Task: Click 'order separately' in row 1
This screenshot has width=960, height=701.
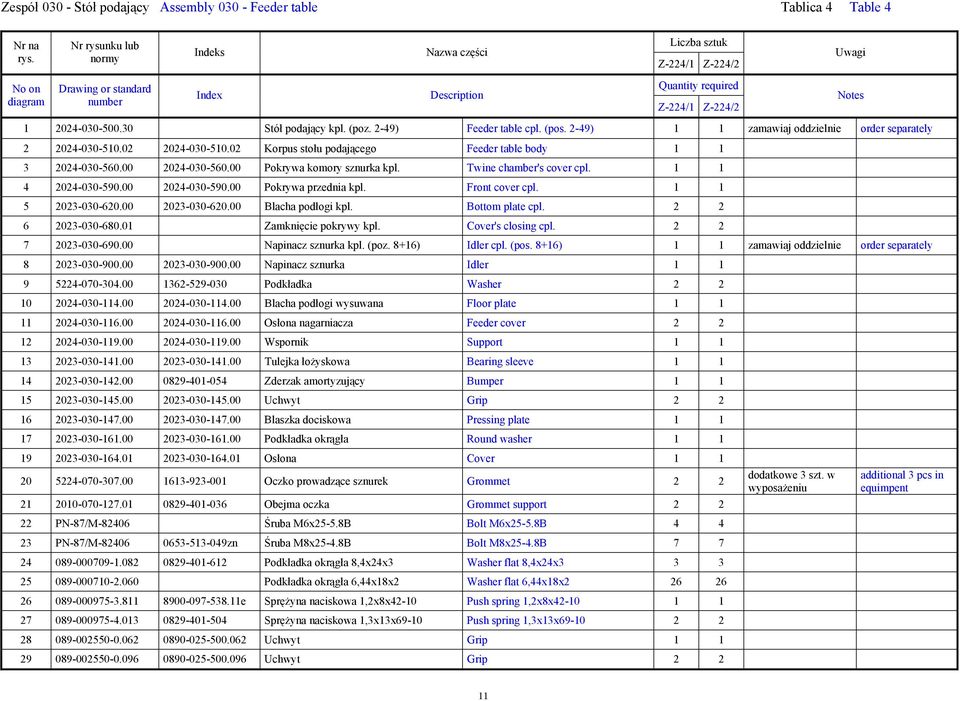Action: click(x=896, y=129)
